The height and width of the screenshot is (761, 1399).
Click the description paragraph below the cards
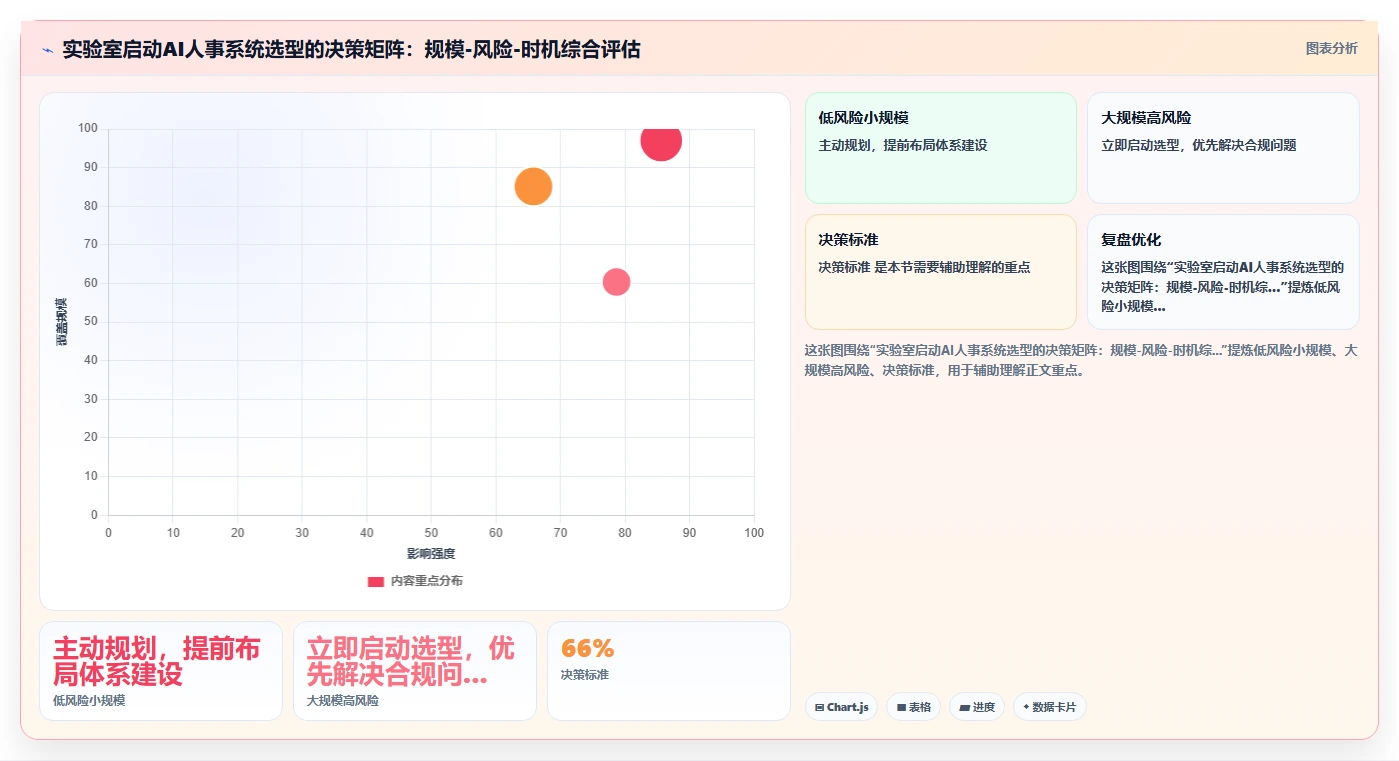click(1081, 360)
